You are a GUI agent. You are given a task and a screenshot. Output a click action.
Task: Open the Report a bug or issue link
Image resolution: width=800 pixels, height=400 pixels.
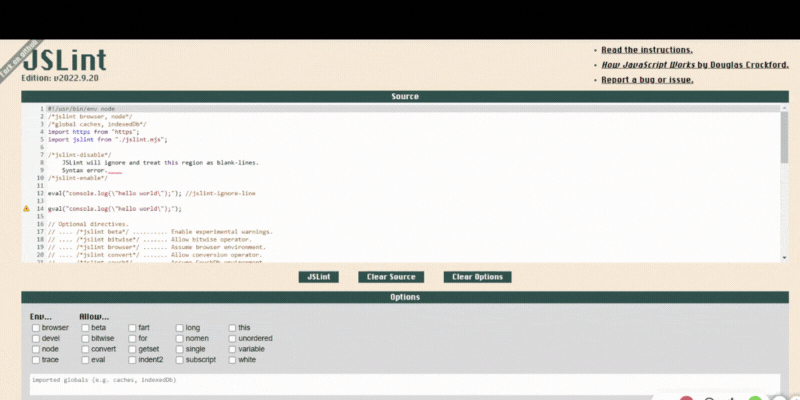(x=647, y=80)
